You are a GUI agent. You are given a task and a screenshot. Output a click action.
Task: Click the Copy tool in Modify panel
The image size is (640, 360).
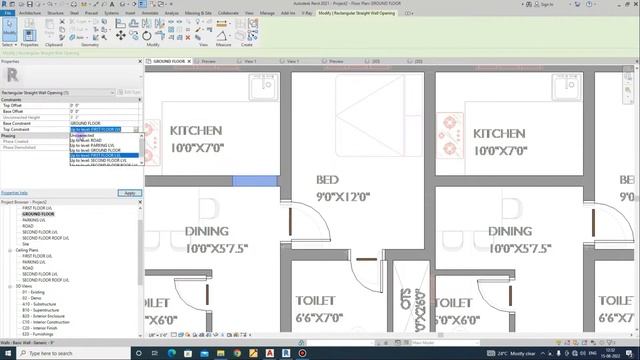[133, 36]
